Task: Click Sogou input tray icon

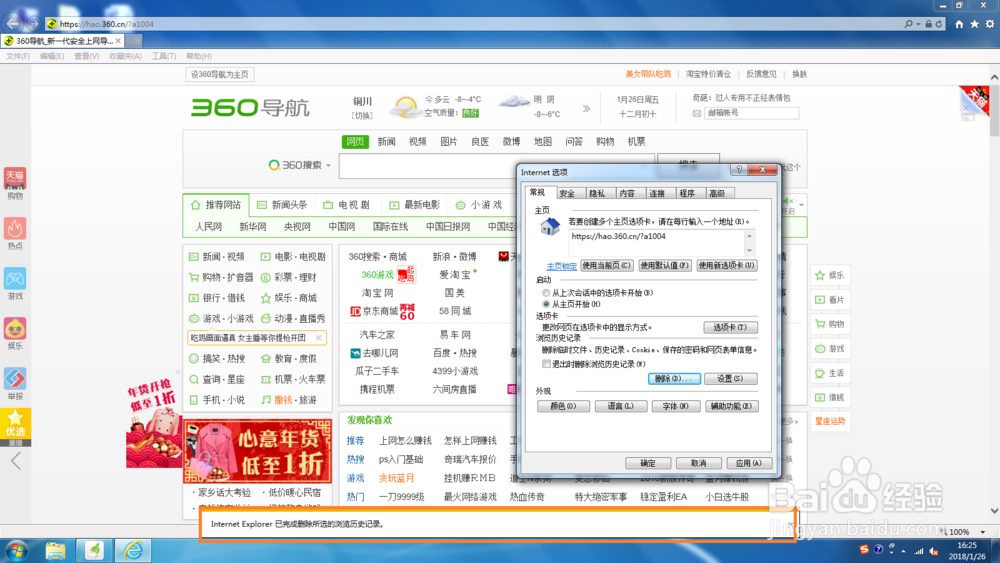Action: (x=864, y=550)
